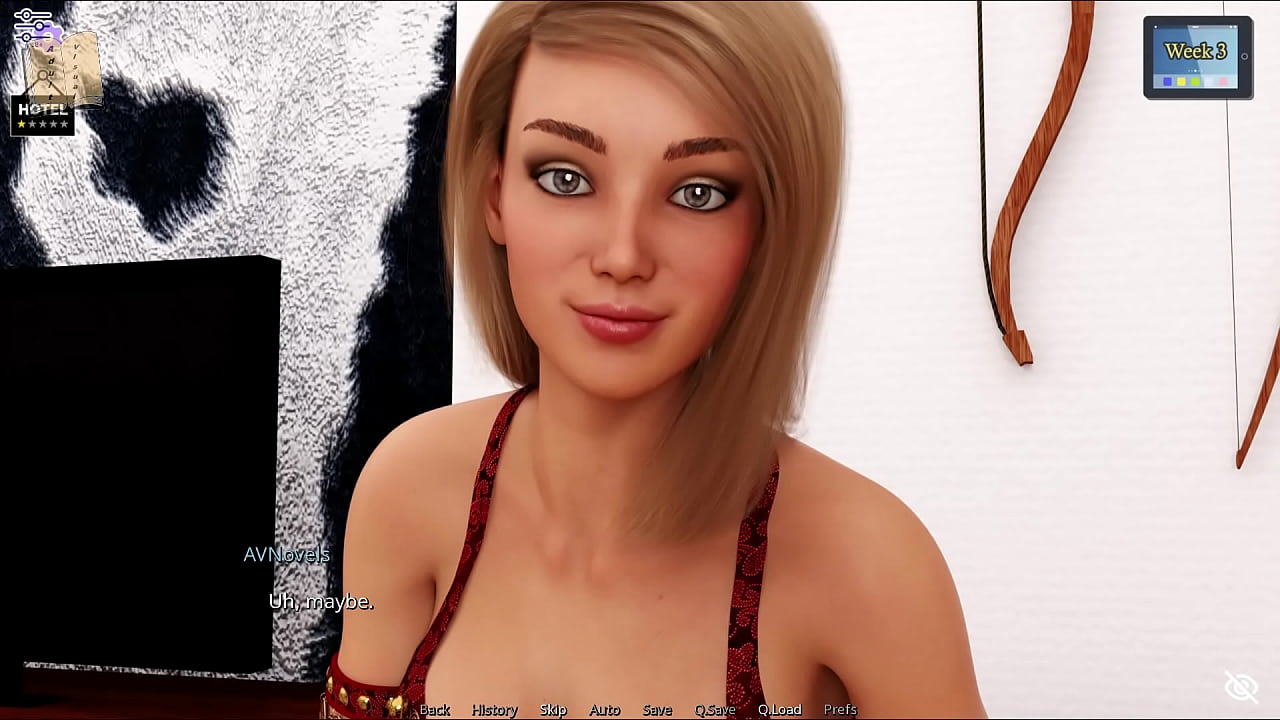This screenshot has width=1280, height=720.
Task: Quick load with Q.Load
Action: pos(779,709)
